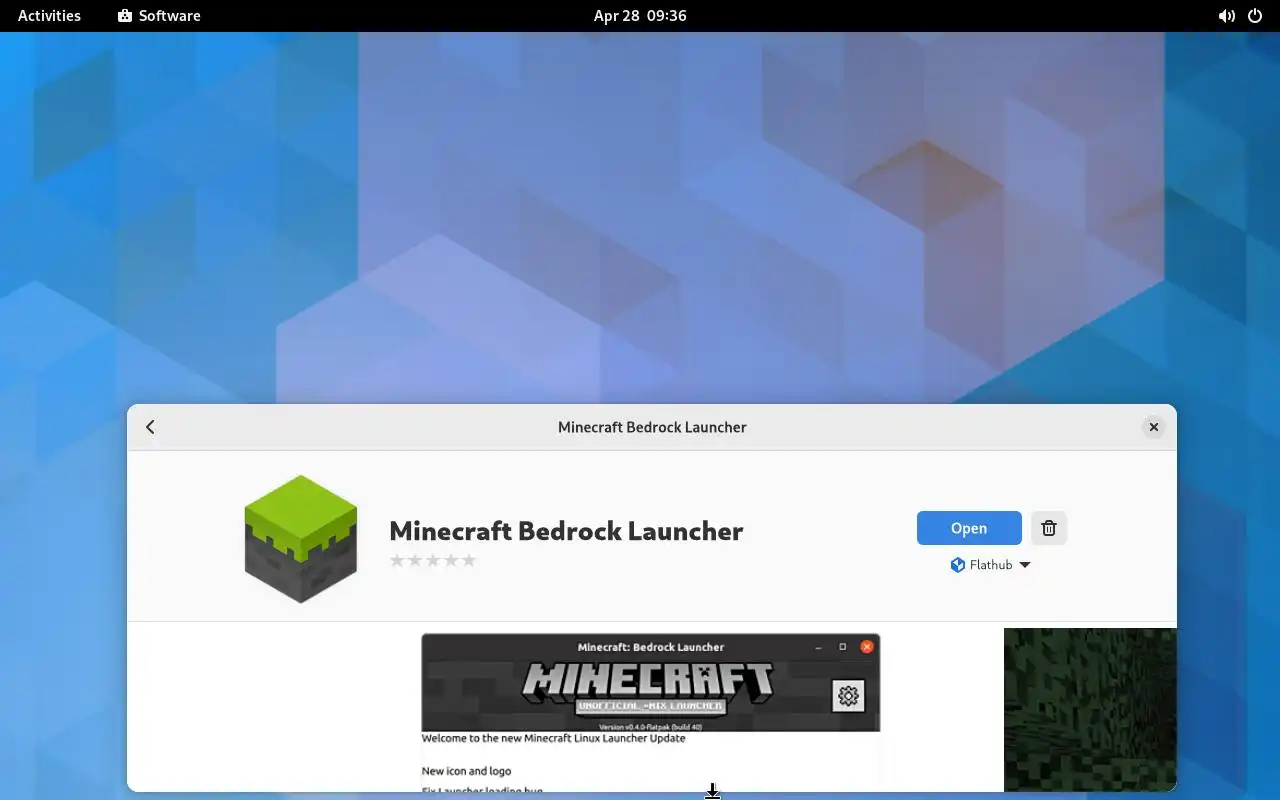The image size is (1280, 800).
Task: Open the clock showing Apr 28 09:36
Action: point(640,16)
